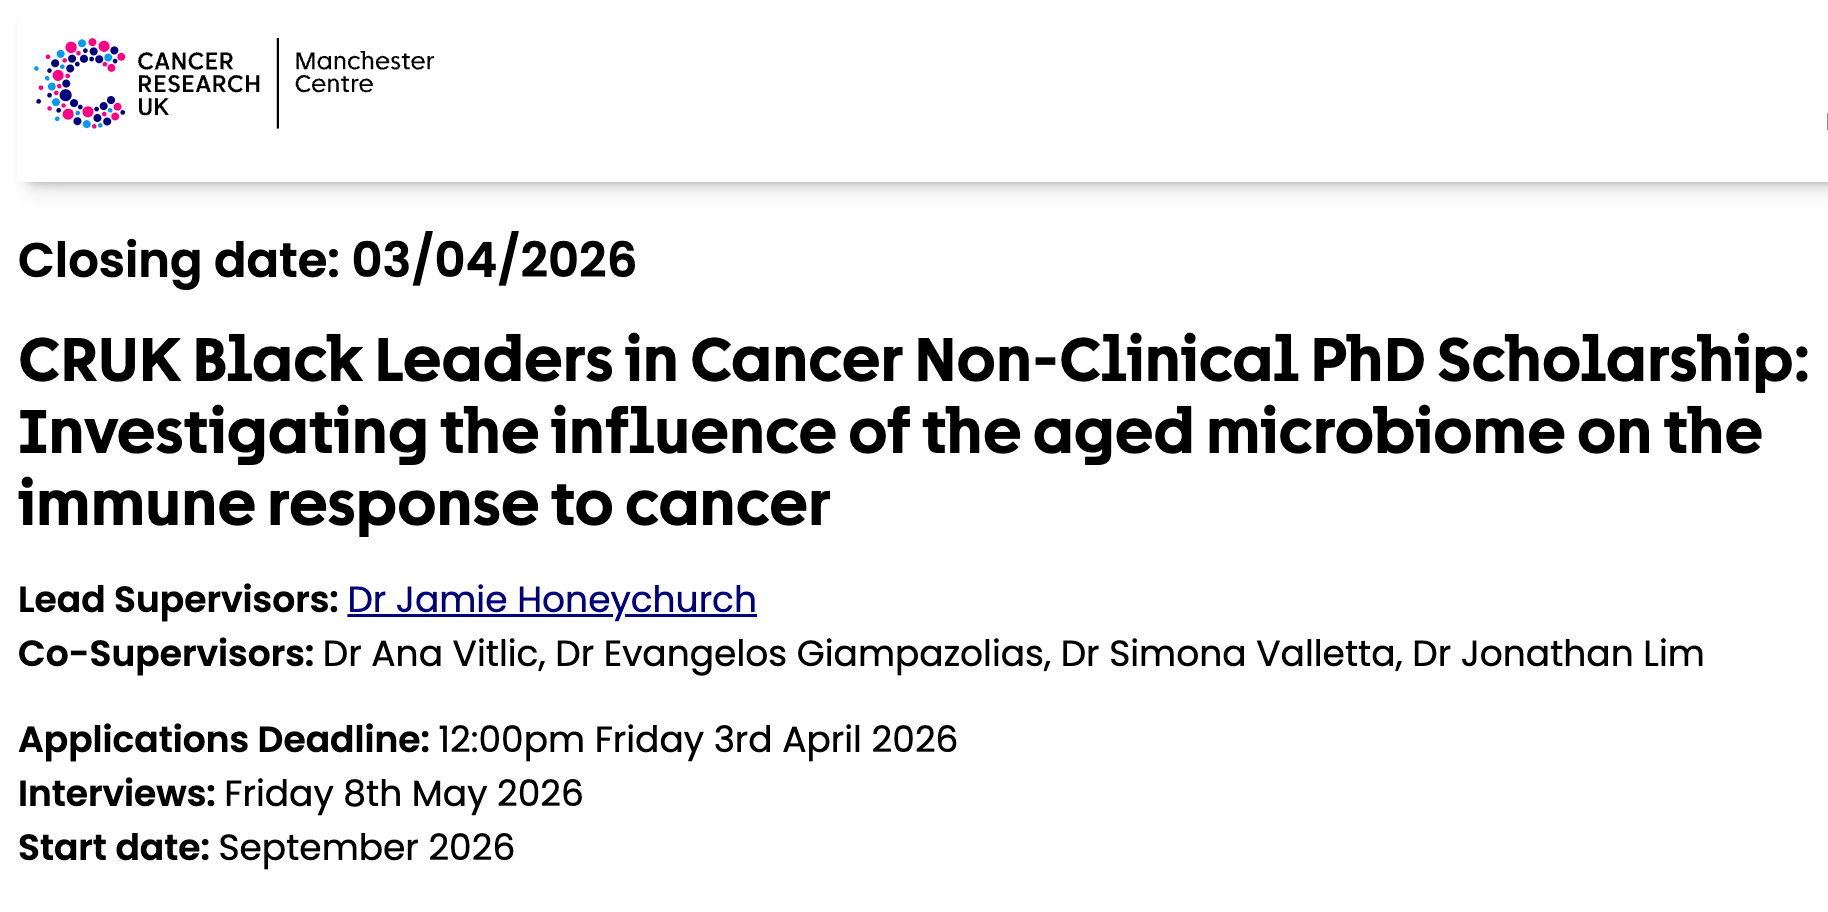
Task: Click the 'Co-Supervisors:' label
Action: click(x=167, y=654)
